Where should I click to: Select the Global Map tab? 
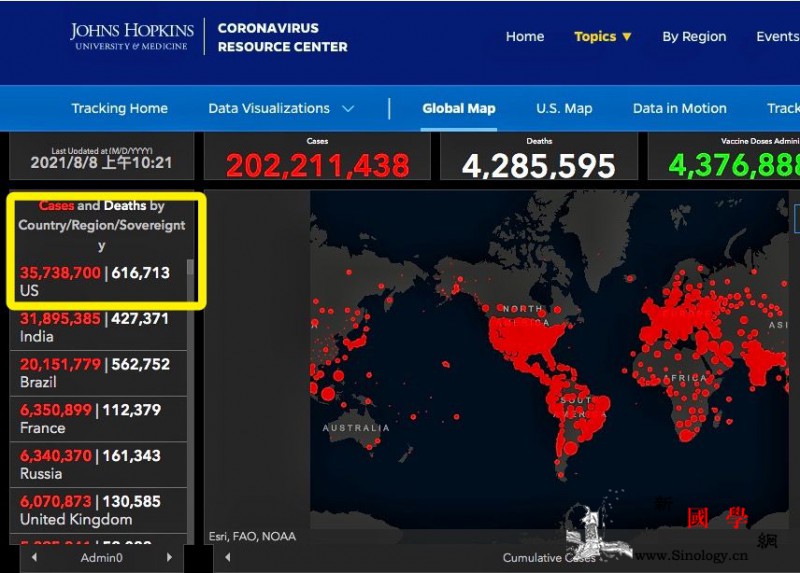click(x=459, y=108)
